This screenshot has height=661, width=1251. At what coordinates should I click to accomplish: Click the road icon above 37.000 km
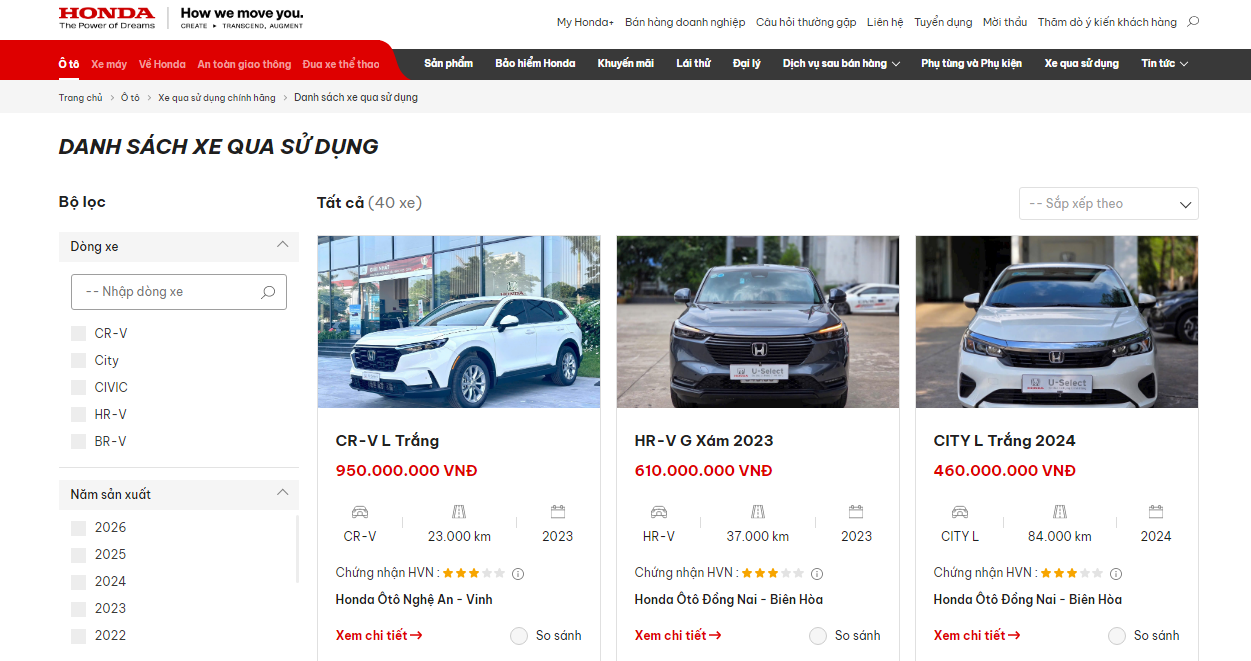(758, 512)
